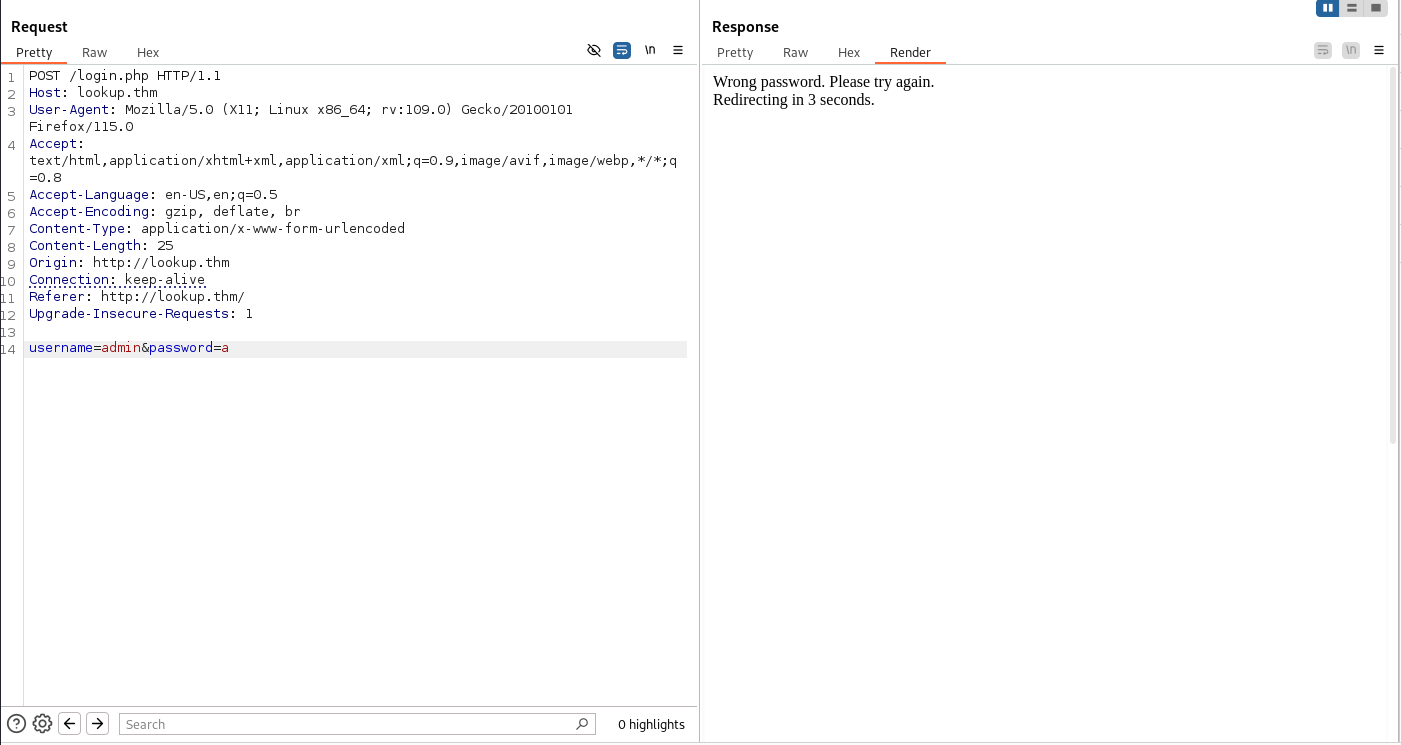Open the Response panel options menu
The height and width of the screenshot is (745, 1401).
(x=1379, y=50)
